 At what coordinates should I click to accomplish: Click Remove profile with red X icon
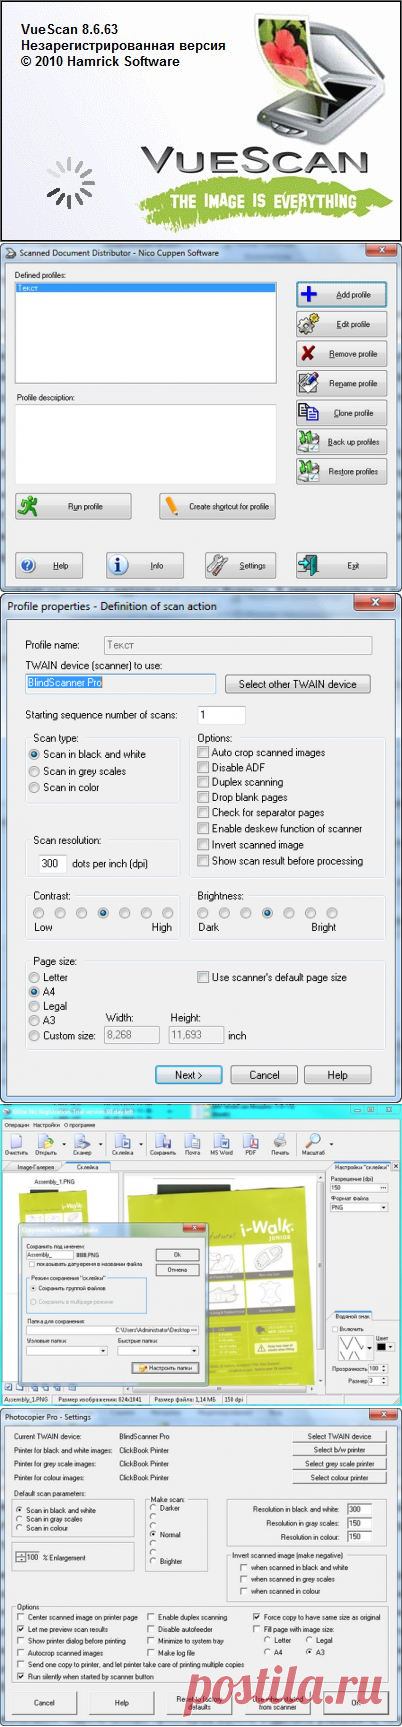tap(341, 353)
